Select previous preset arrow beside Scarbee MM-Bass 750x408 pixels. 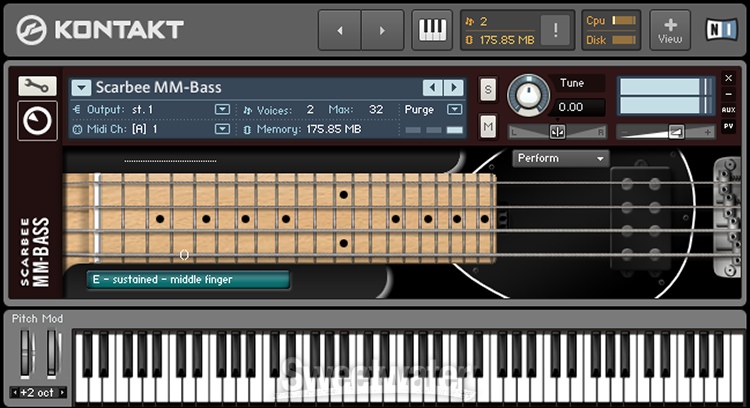[432, 88]
